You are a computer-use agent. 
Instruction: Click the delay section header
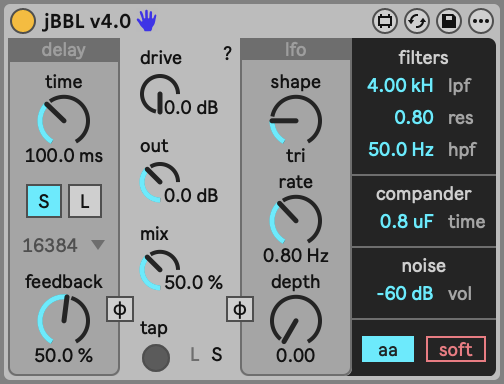pos(64,50)
